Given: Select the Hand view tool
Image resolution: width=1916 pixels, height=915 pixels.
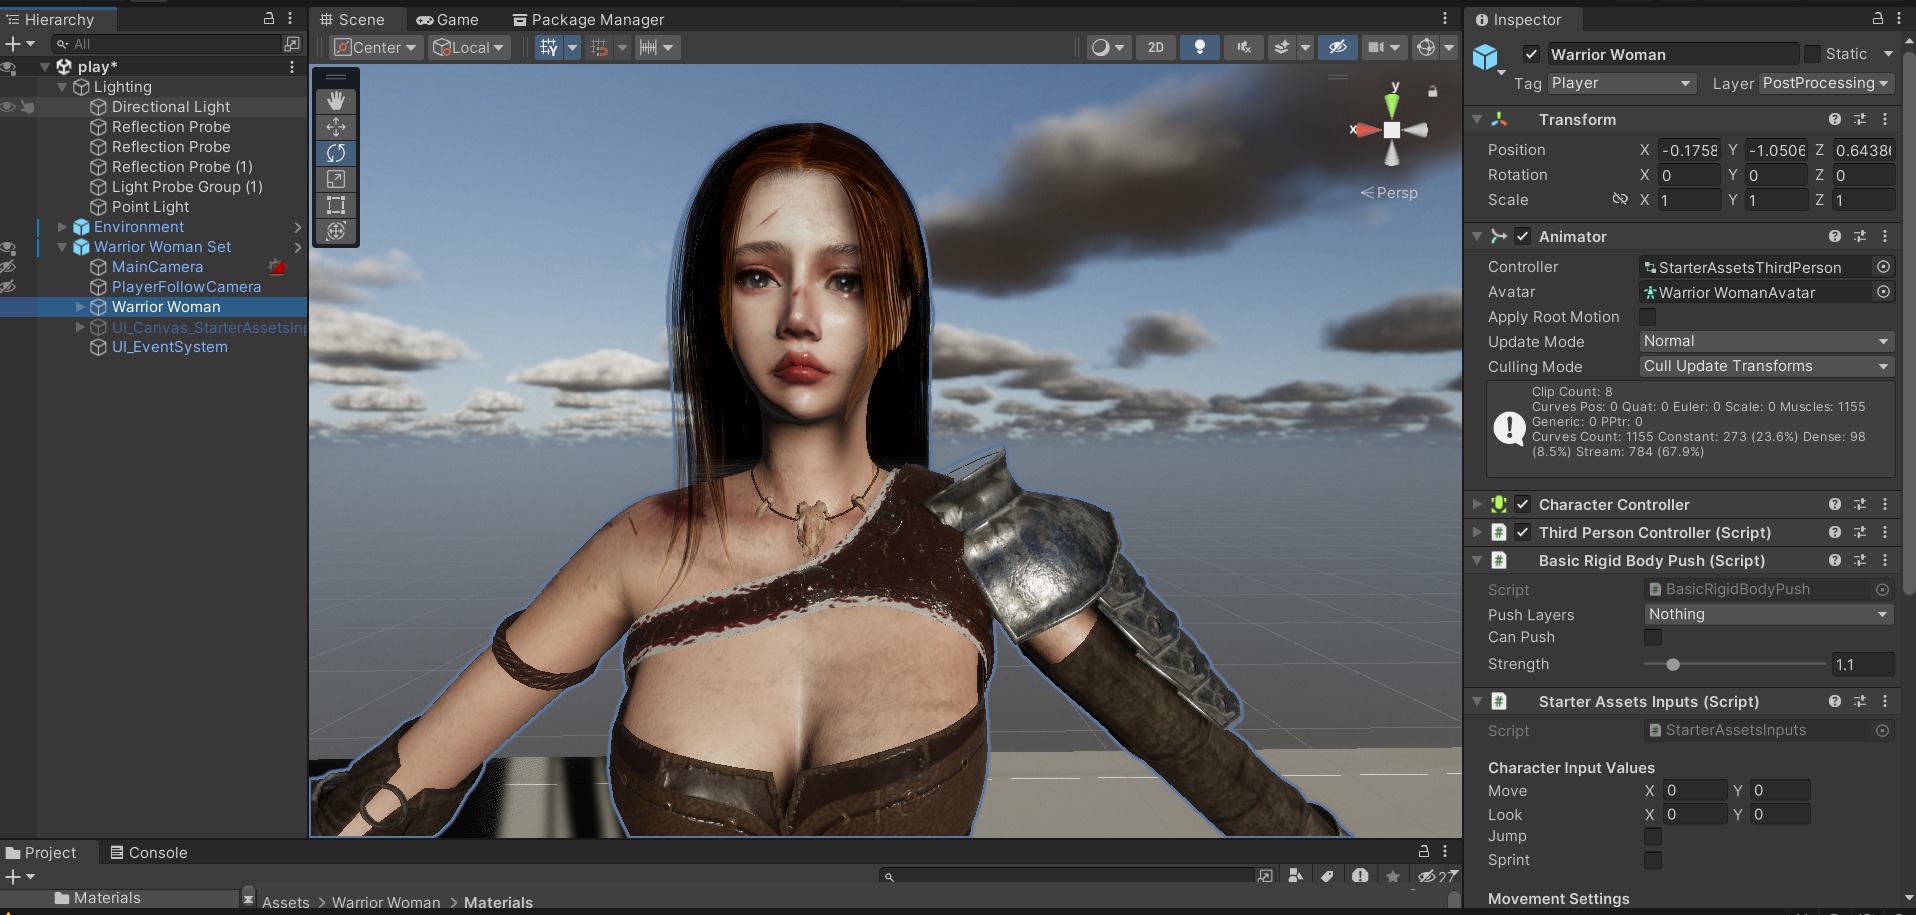Looking at the screenshot, I should point(336,101).
